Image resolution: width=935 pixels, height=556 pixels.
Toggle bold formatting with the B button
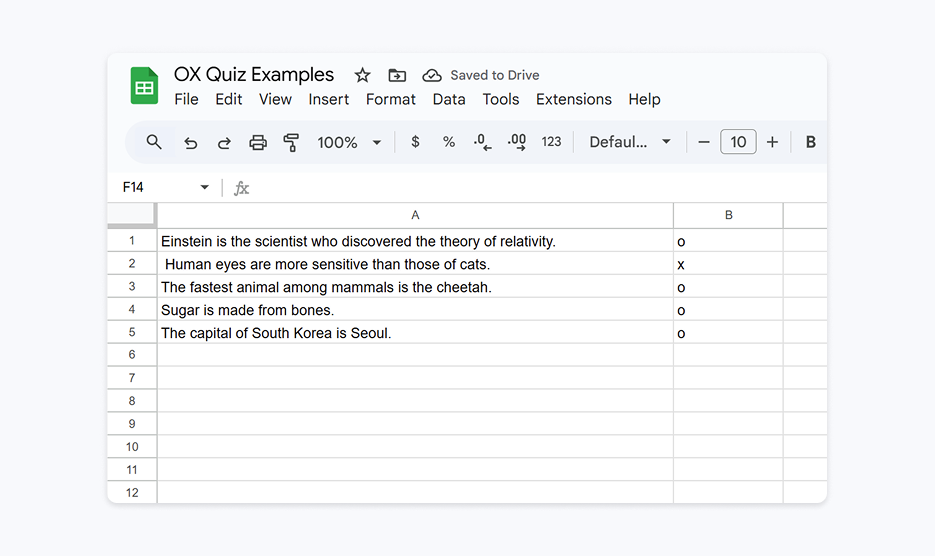[810, 142]
